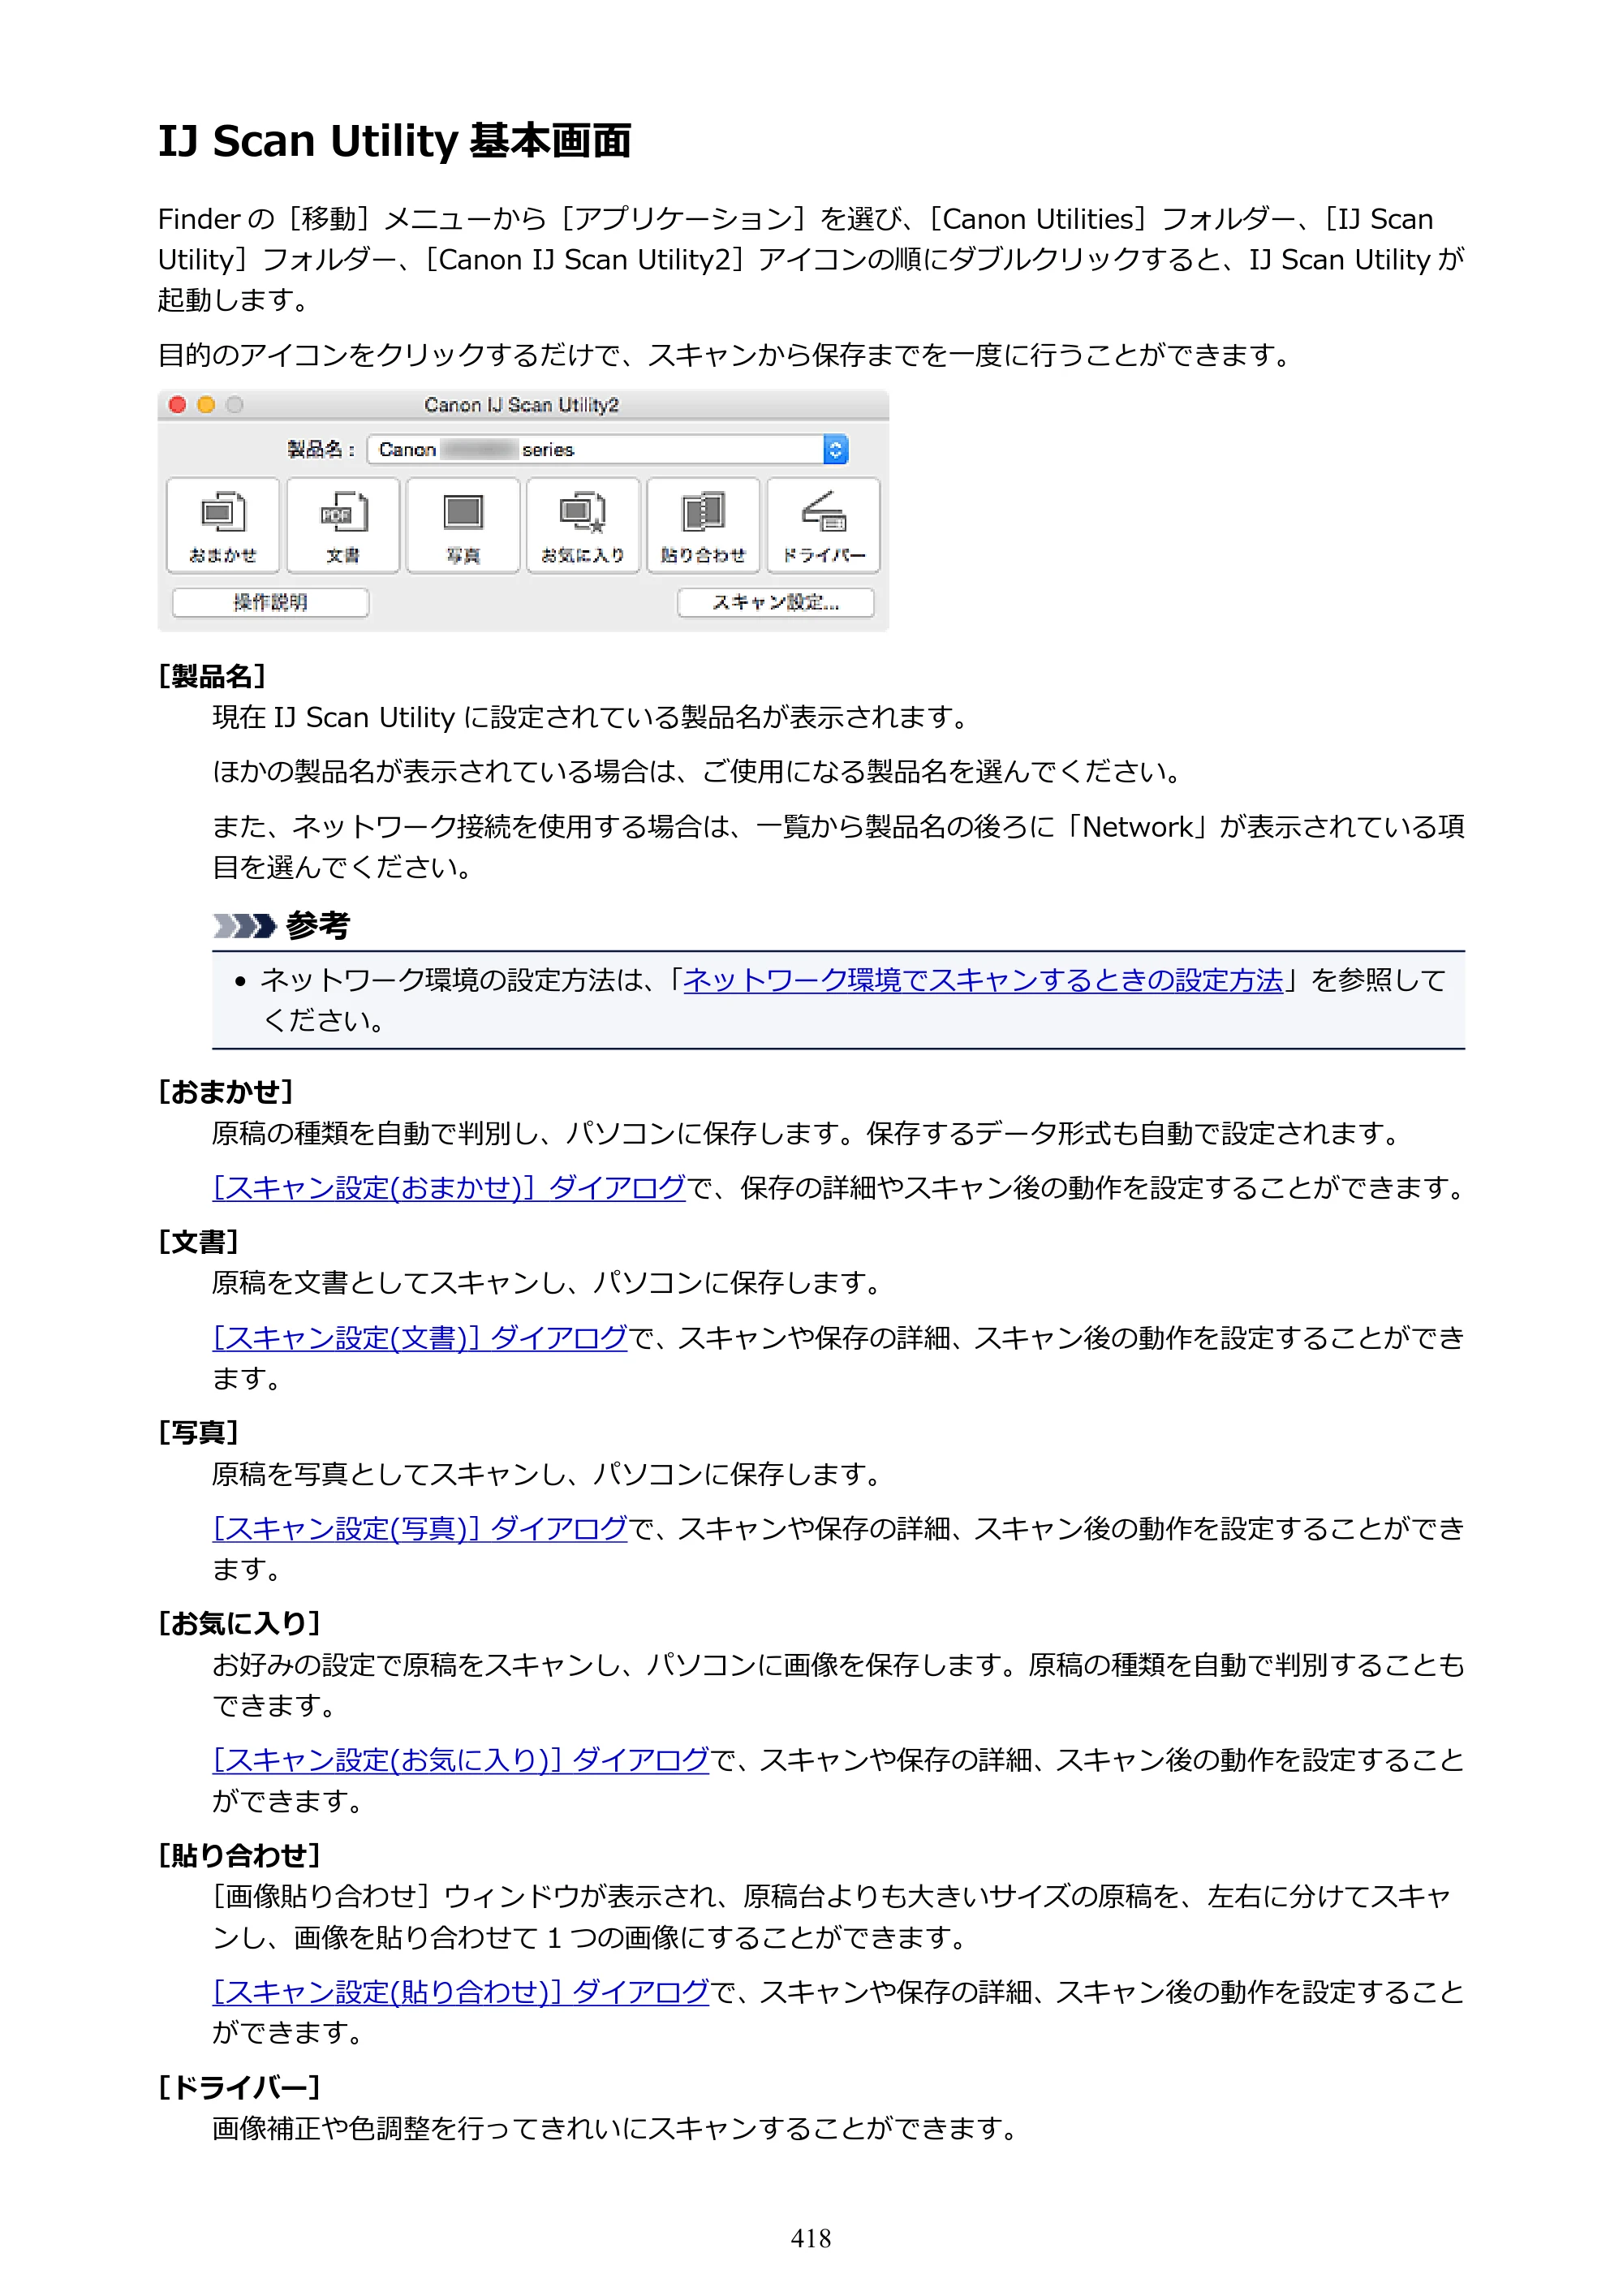Launch the ドライバー (Driver) scan icon
1623x2296 pixels.
[823, 525]
